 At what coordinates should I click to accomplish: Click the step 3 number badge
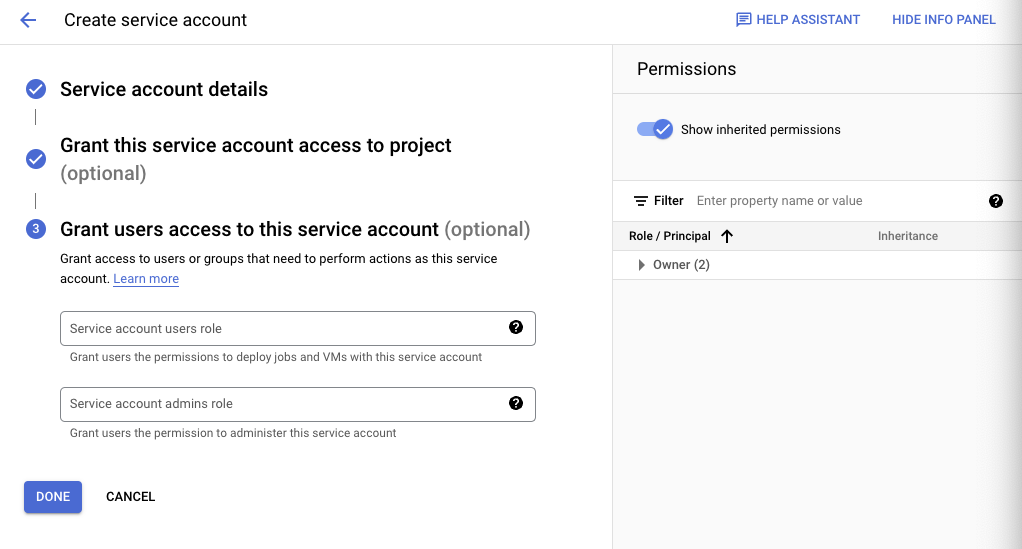(36, 229)
